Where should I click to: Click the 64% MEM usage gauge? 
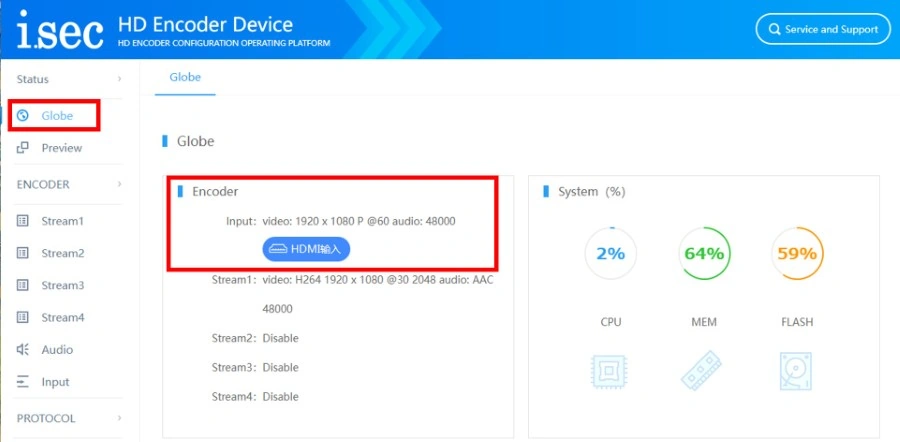tap(704, 253)
